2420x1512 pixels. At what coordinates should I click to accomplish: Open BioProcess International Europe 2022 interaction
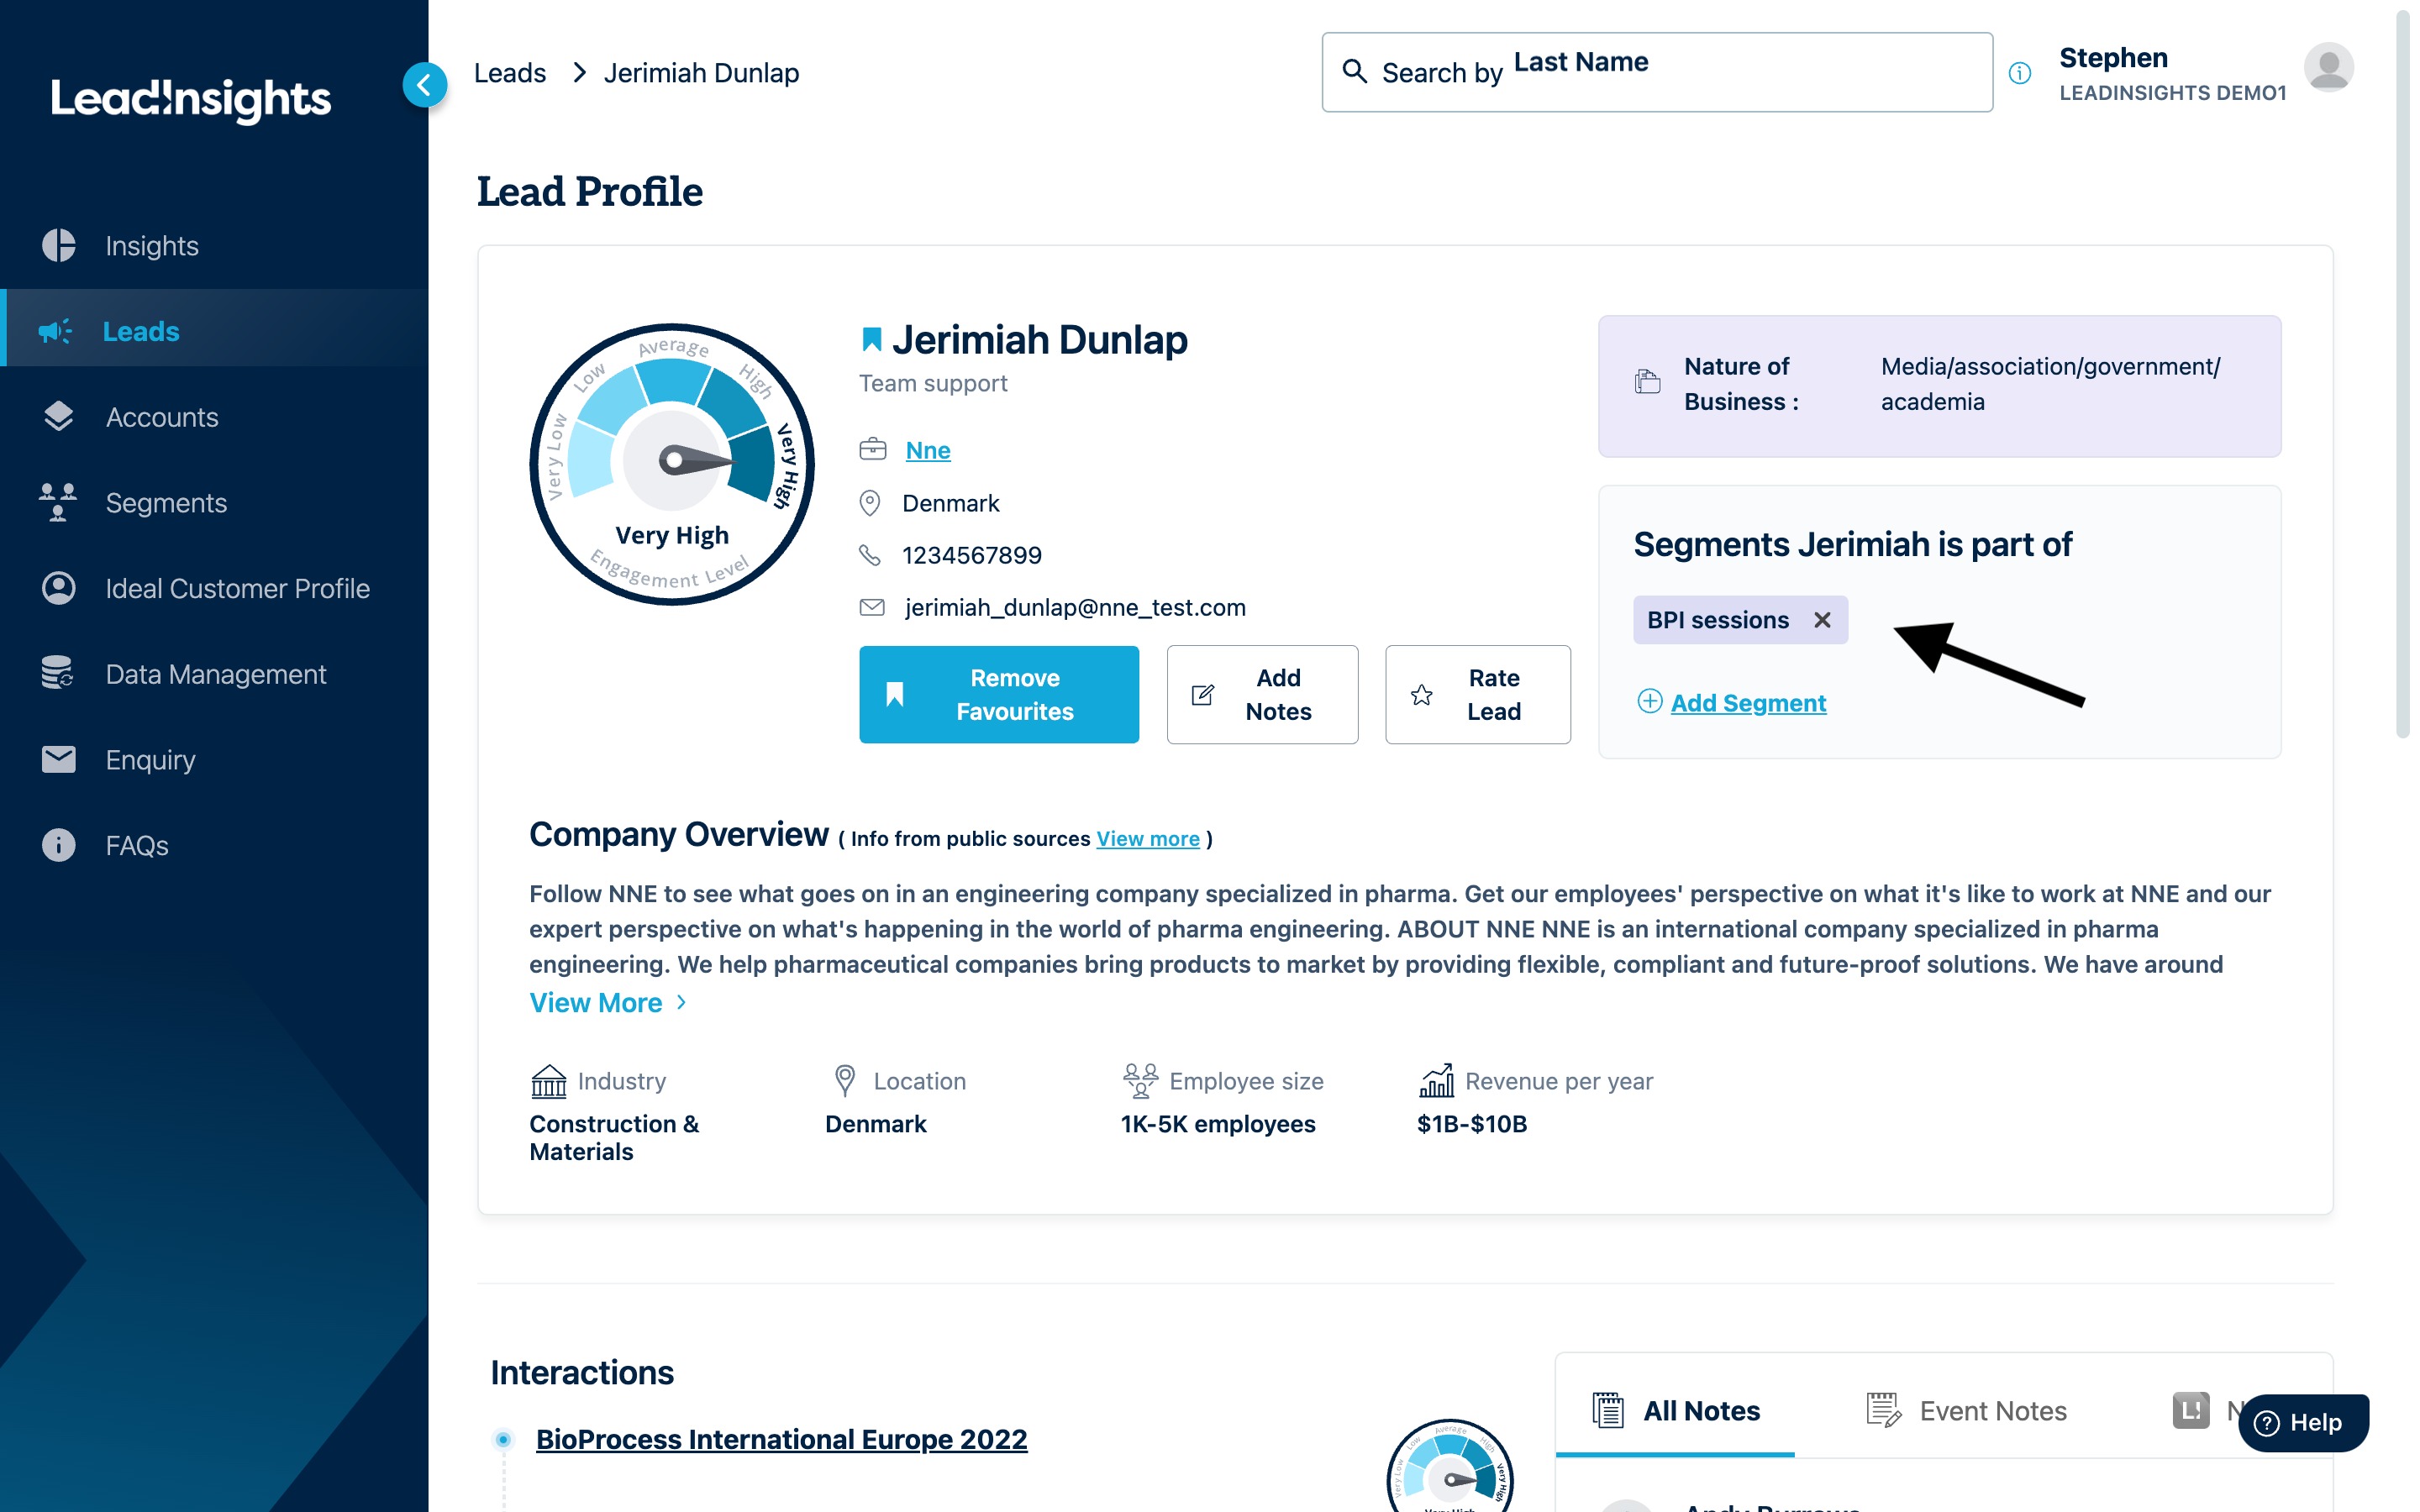point(781,1438)
